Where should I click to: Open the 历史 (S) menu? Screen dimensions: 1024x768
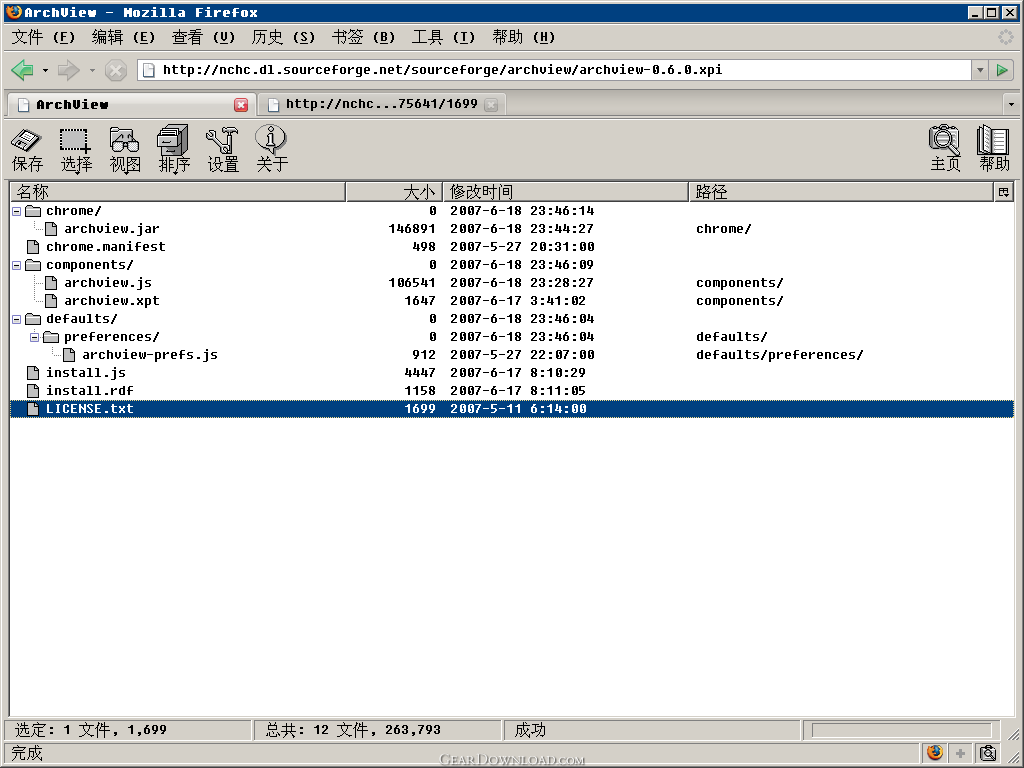click(x=283, y=37)
